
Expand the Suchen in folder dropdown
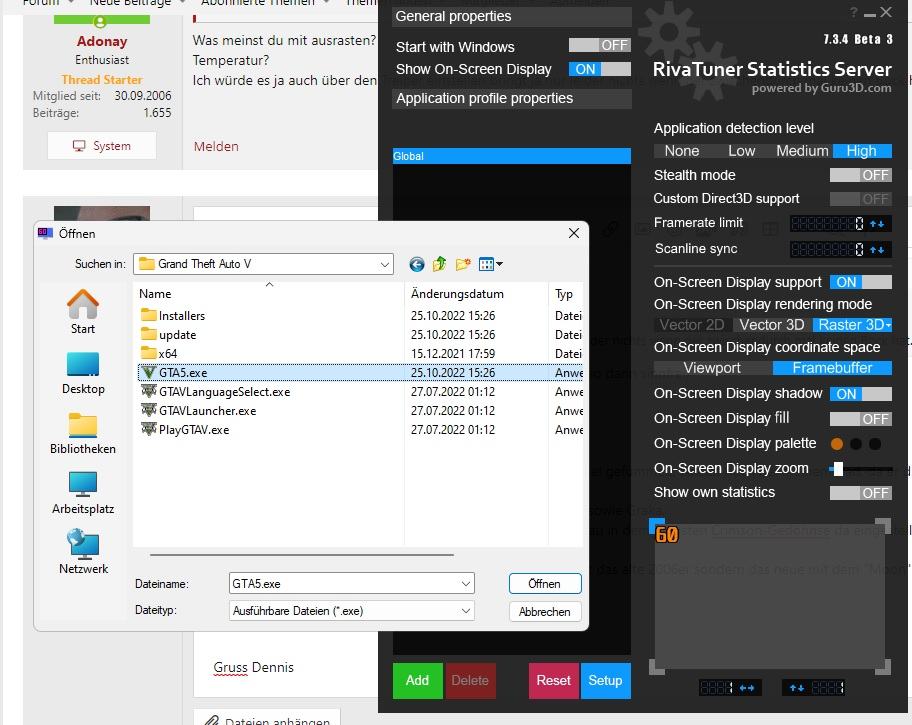coord(384,264)
